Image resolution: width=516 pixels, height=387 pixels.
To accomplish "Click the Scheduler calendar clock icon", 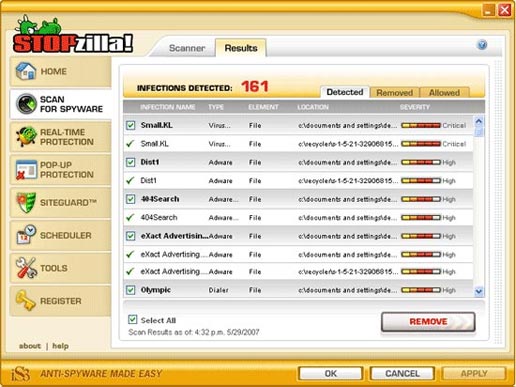I will click(26, 235).
